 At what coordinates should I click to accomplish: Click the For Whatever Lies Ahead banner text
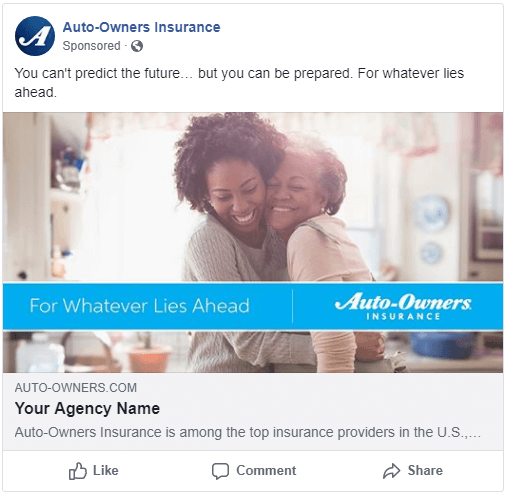coord(139,306)
